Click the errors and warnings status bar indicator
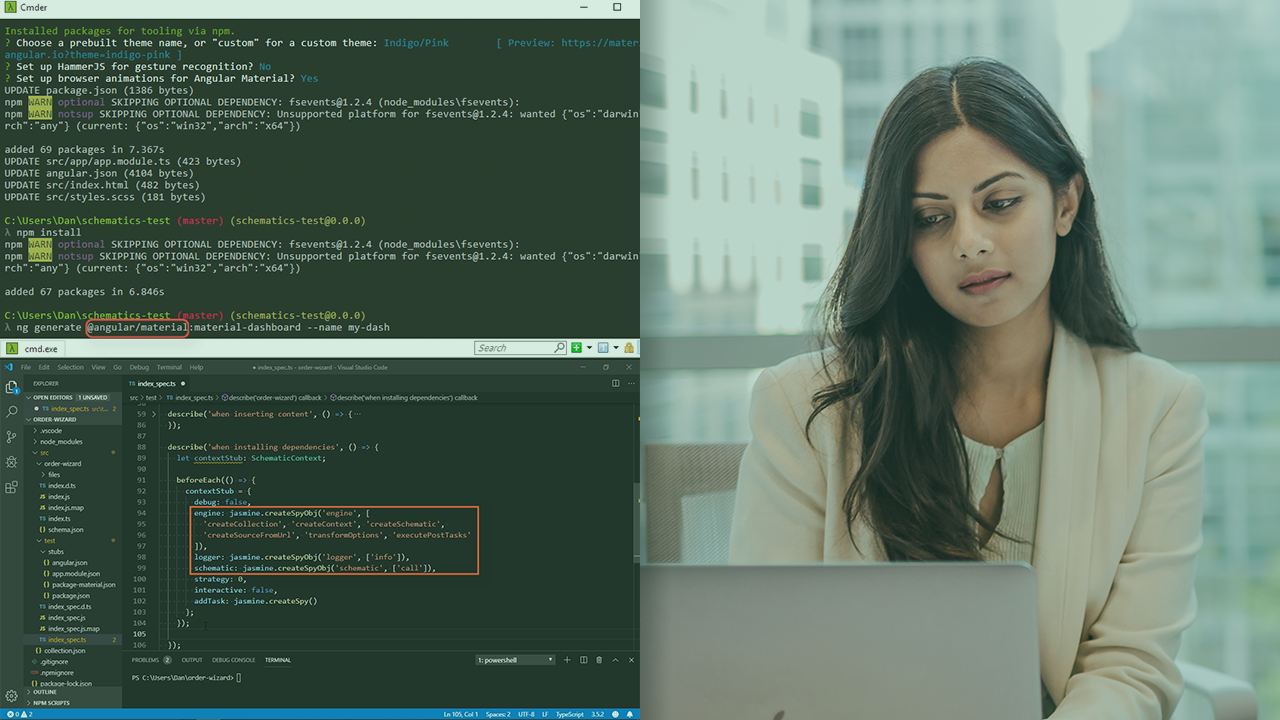 (18, 714)
